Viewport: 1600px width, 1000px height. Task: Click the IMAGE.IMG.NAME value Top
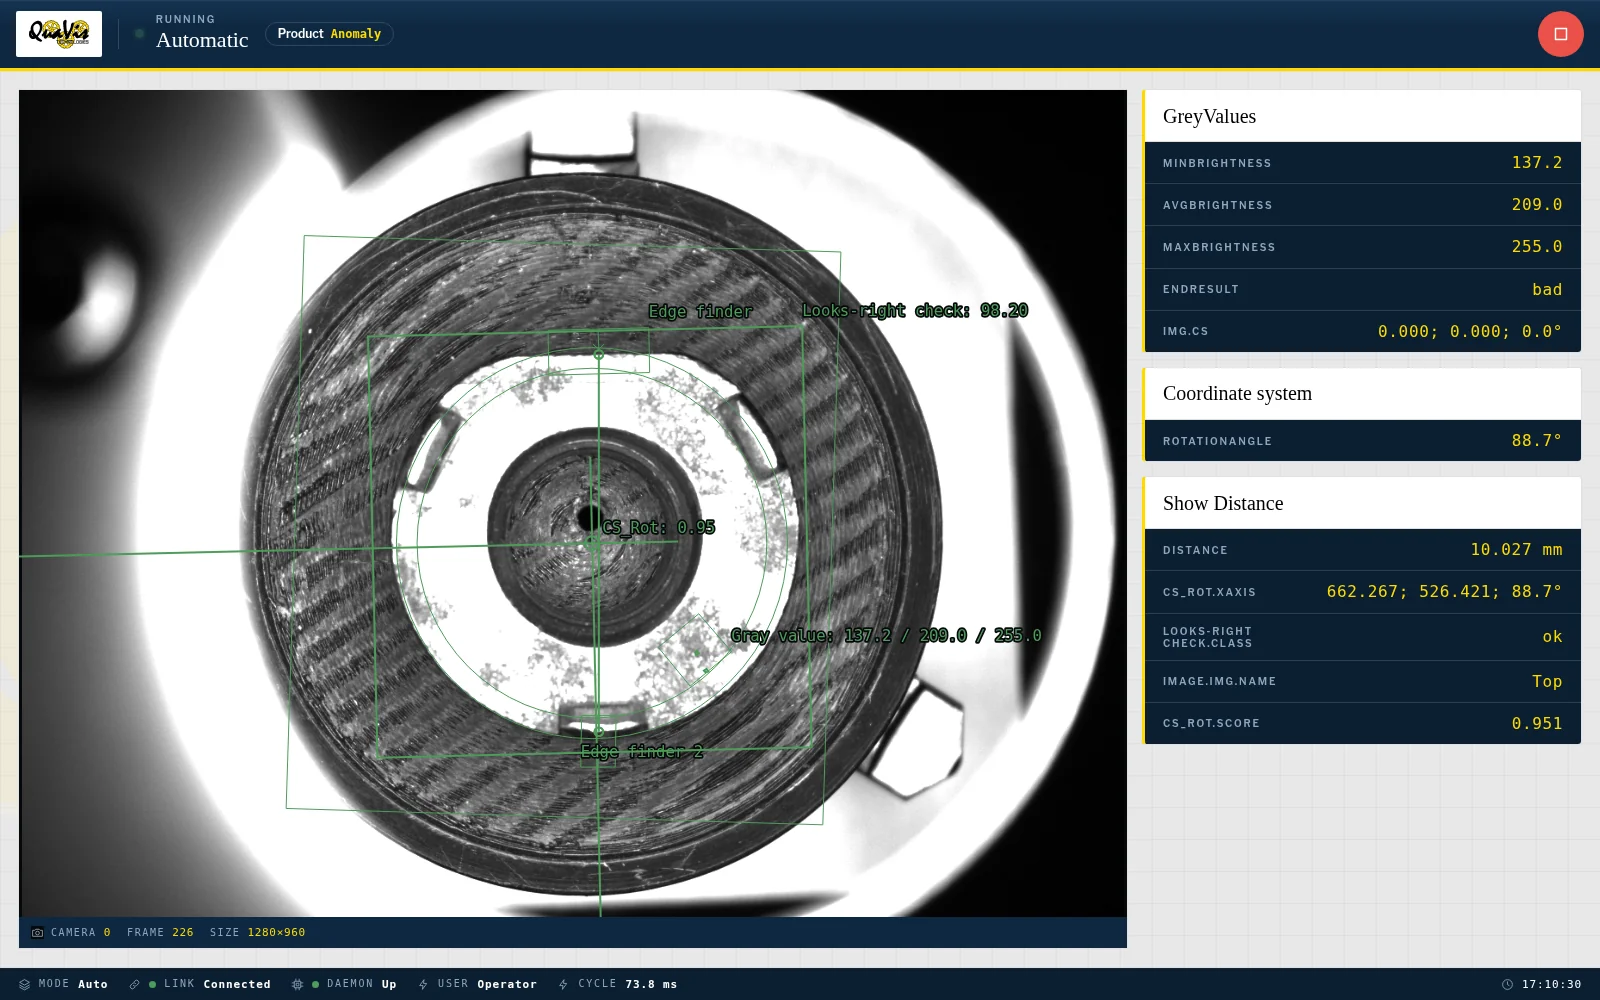click(1547, 682)
